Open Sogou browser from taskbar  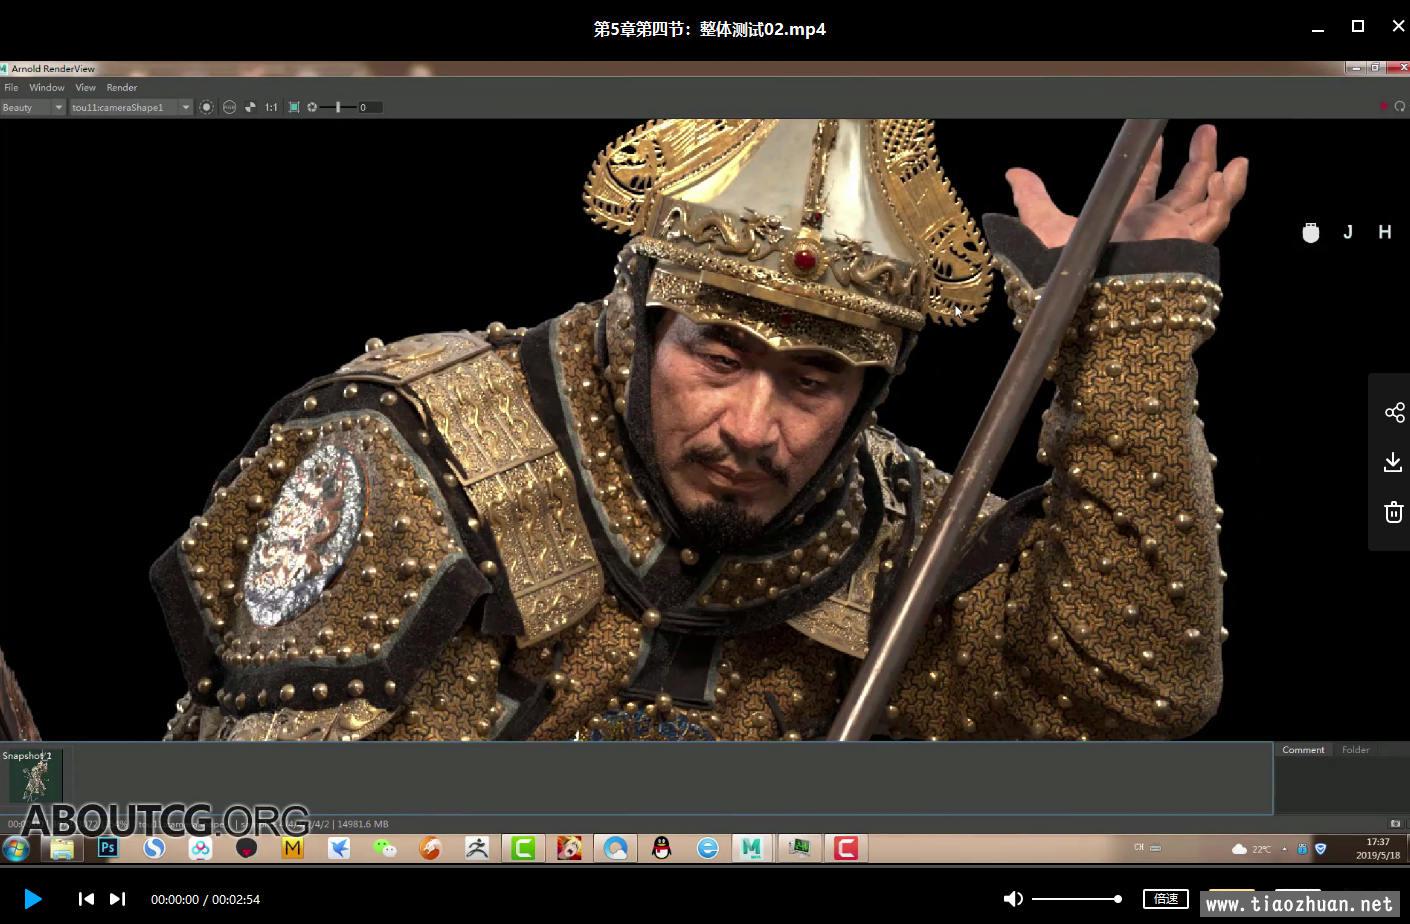point(154,848)
